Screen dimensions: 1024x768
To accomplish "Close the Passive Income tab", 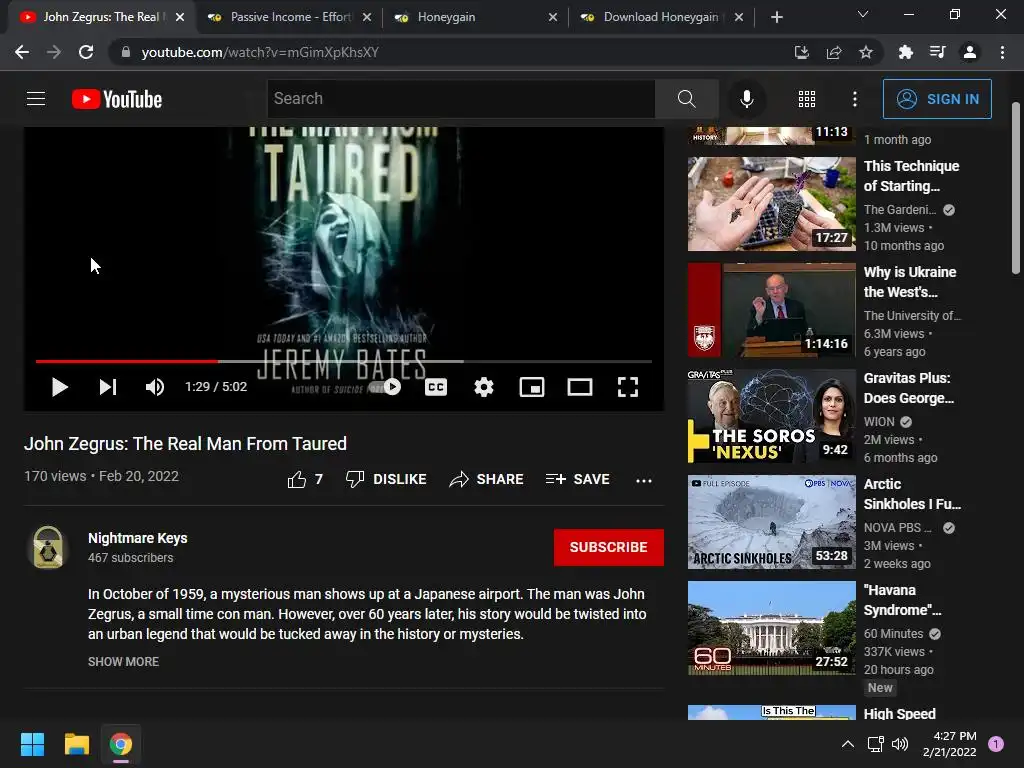I will click(x=367, y=17).
